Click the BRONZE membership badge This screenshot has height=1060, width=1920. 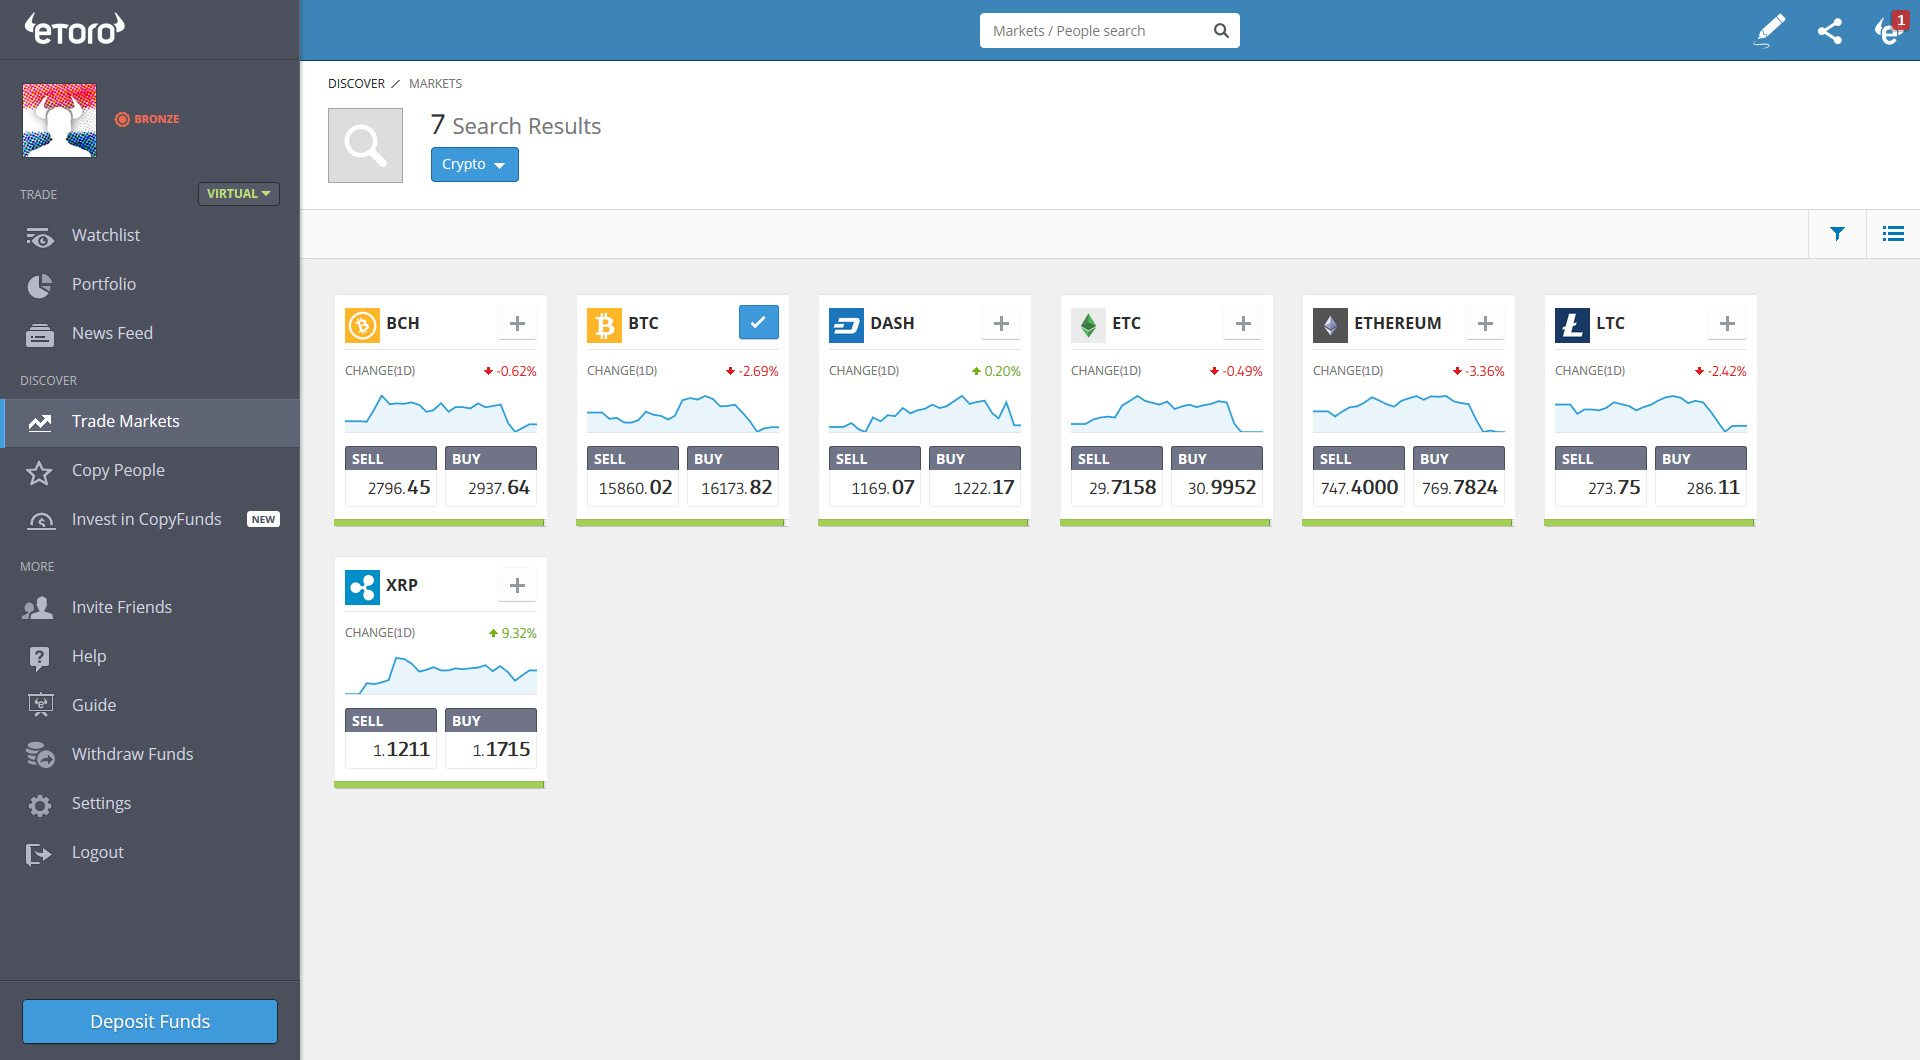(x=147, y=119)
